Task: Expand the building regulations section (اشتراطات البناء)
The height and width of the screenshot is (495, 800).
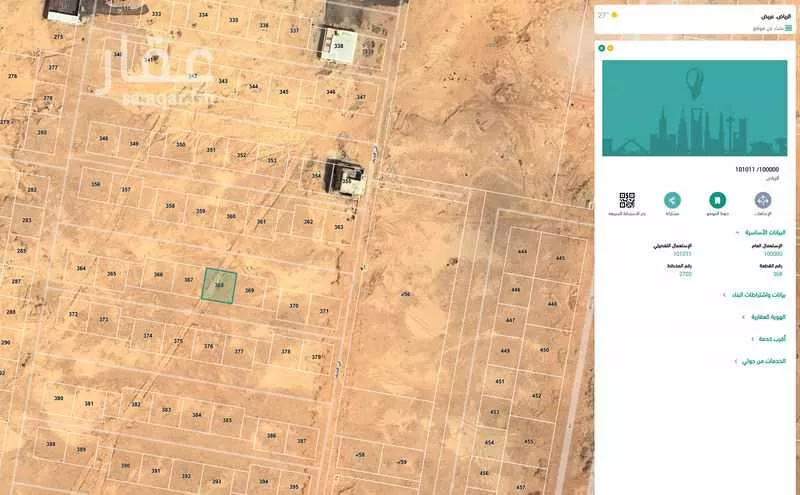Action: pyautogui.click(x=755, y=295)
